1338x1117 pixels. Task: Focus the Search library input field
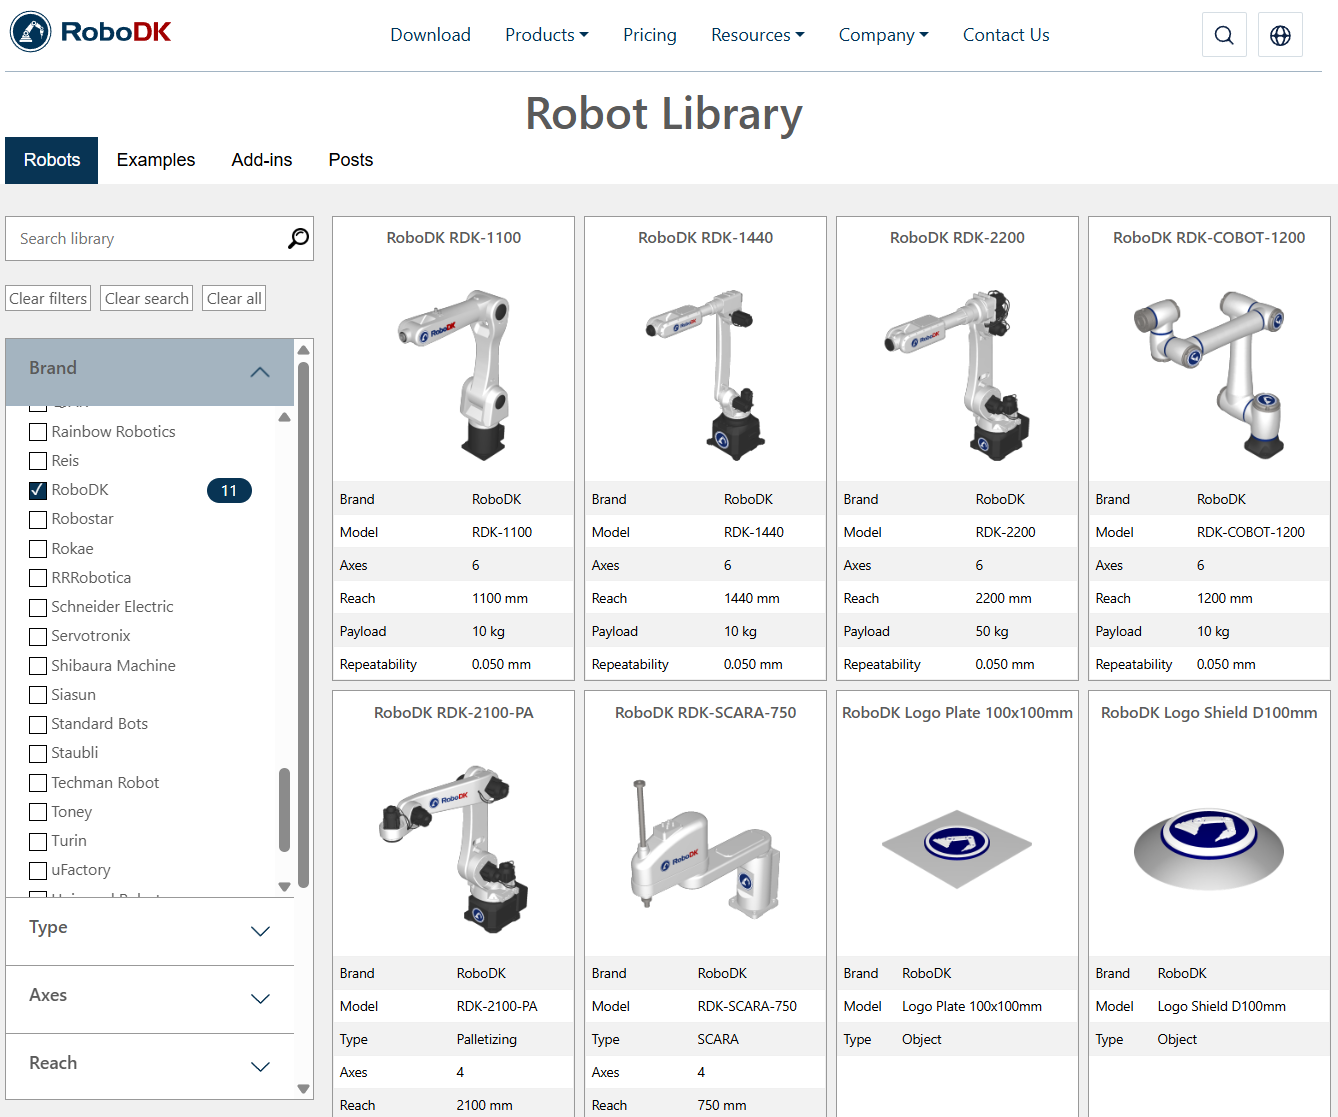pyautogui.click(x=146, y=239)
